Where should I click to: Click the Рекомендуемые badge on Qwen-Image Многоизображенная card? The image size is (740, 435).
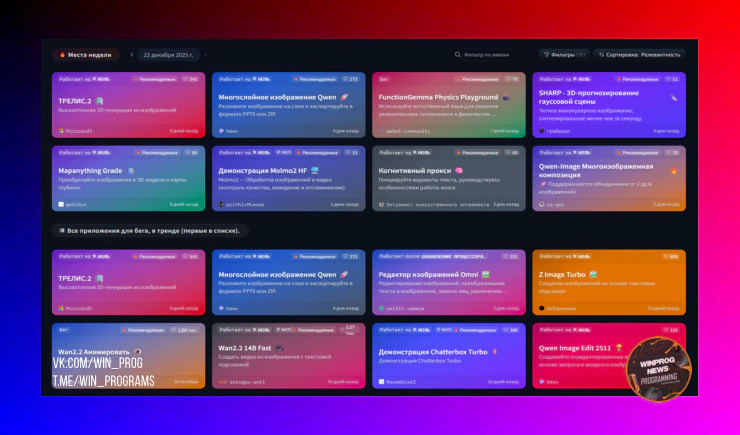tap(635, 152)
